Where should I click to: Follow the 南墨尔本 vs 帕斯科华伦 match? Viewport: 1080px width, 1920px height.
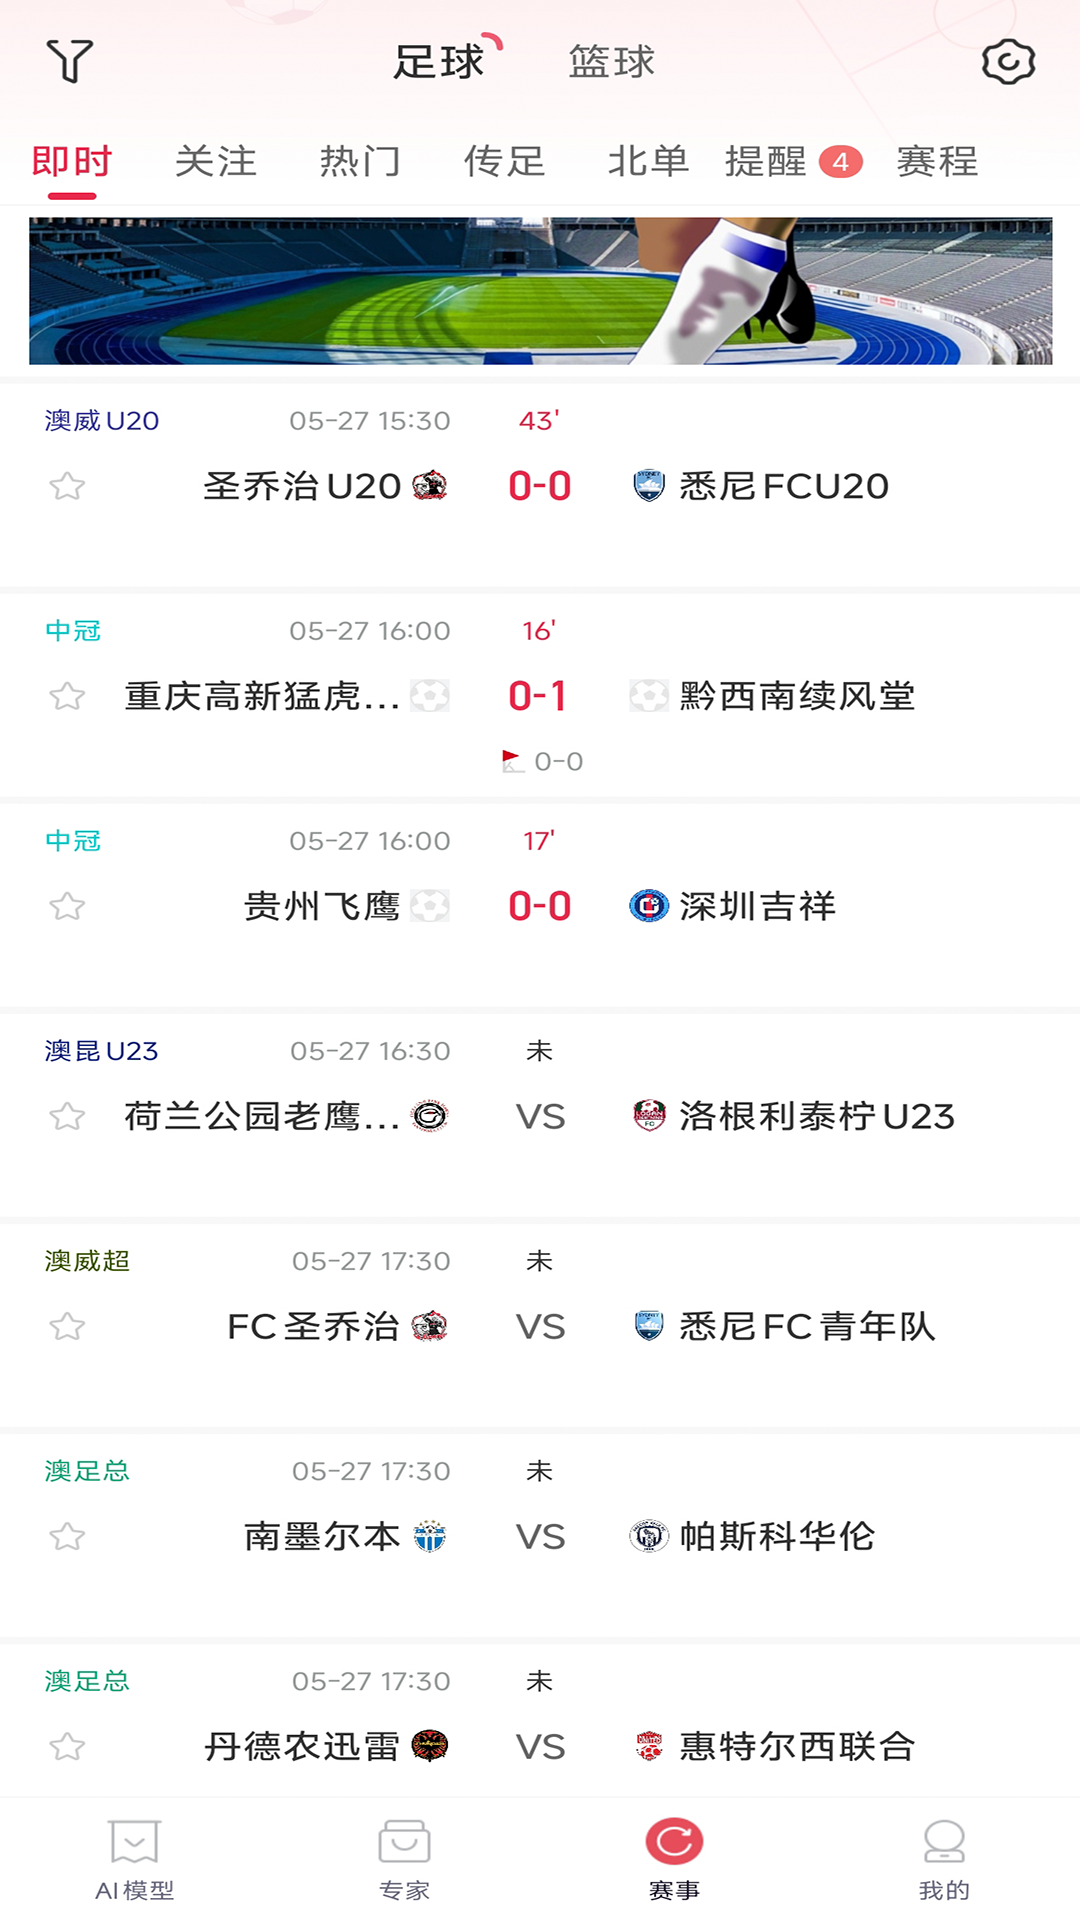(67, 1537)
